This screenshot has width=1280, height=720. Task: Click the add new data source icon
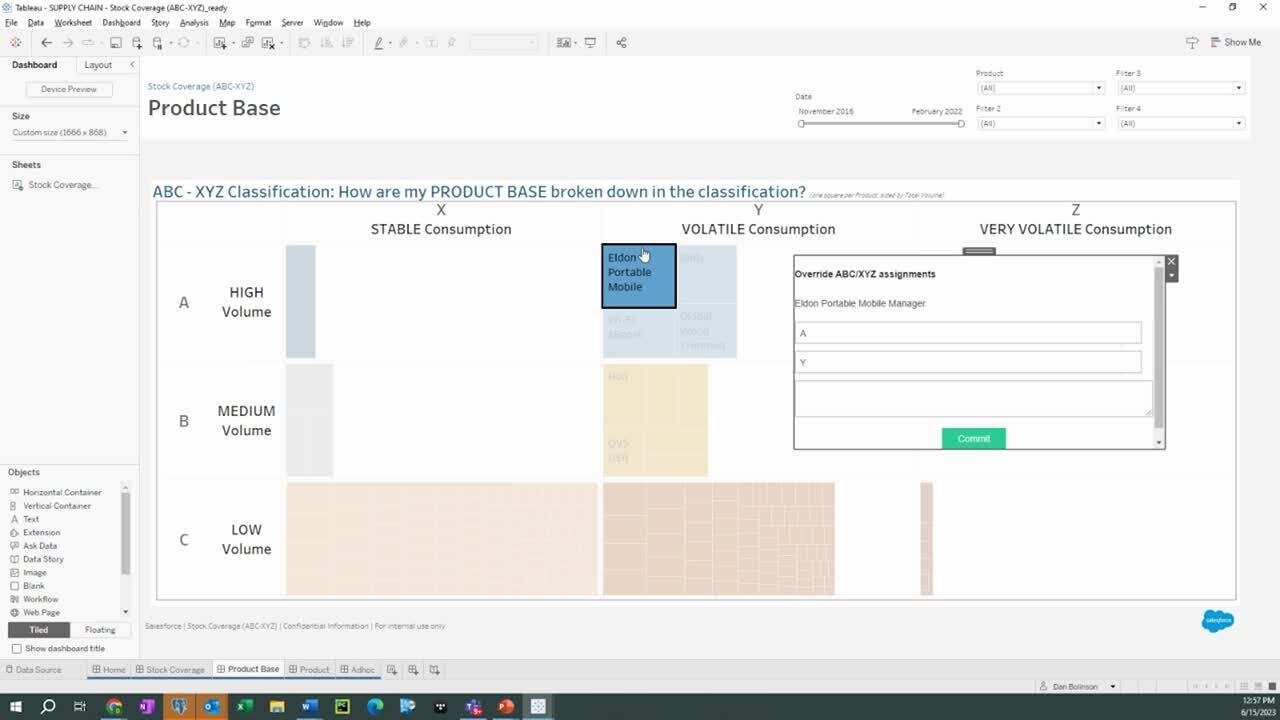[x=137, y=42]
